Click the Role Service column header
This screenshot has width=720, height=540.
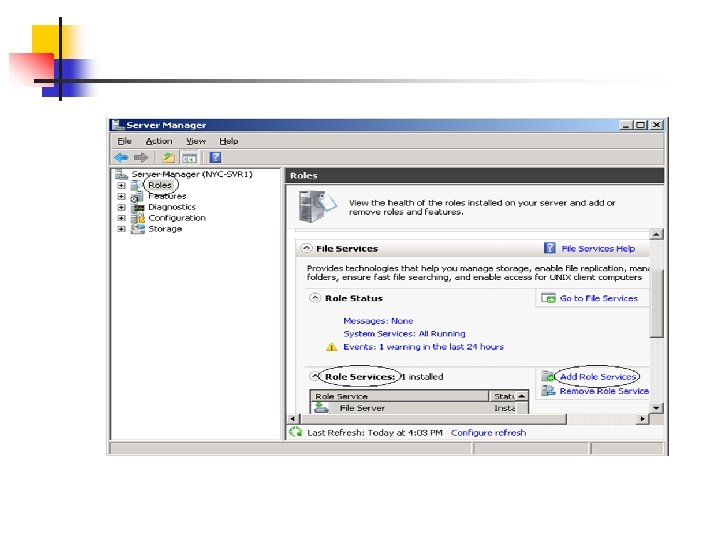[x=399, y=396]
